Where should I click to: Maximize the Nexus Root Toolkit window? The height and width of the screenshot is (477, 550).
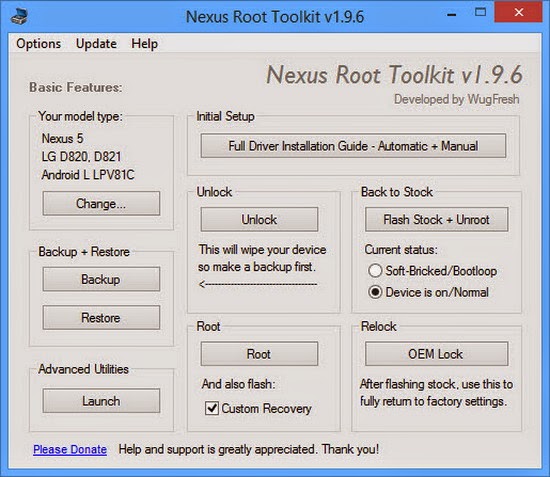(480, 13)
